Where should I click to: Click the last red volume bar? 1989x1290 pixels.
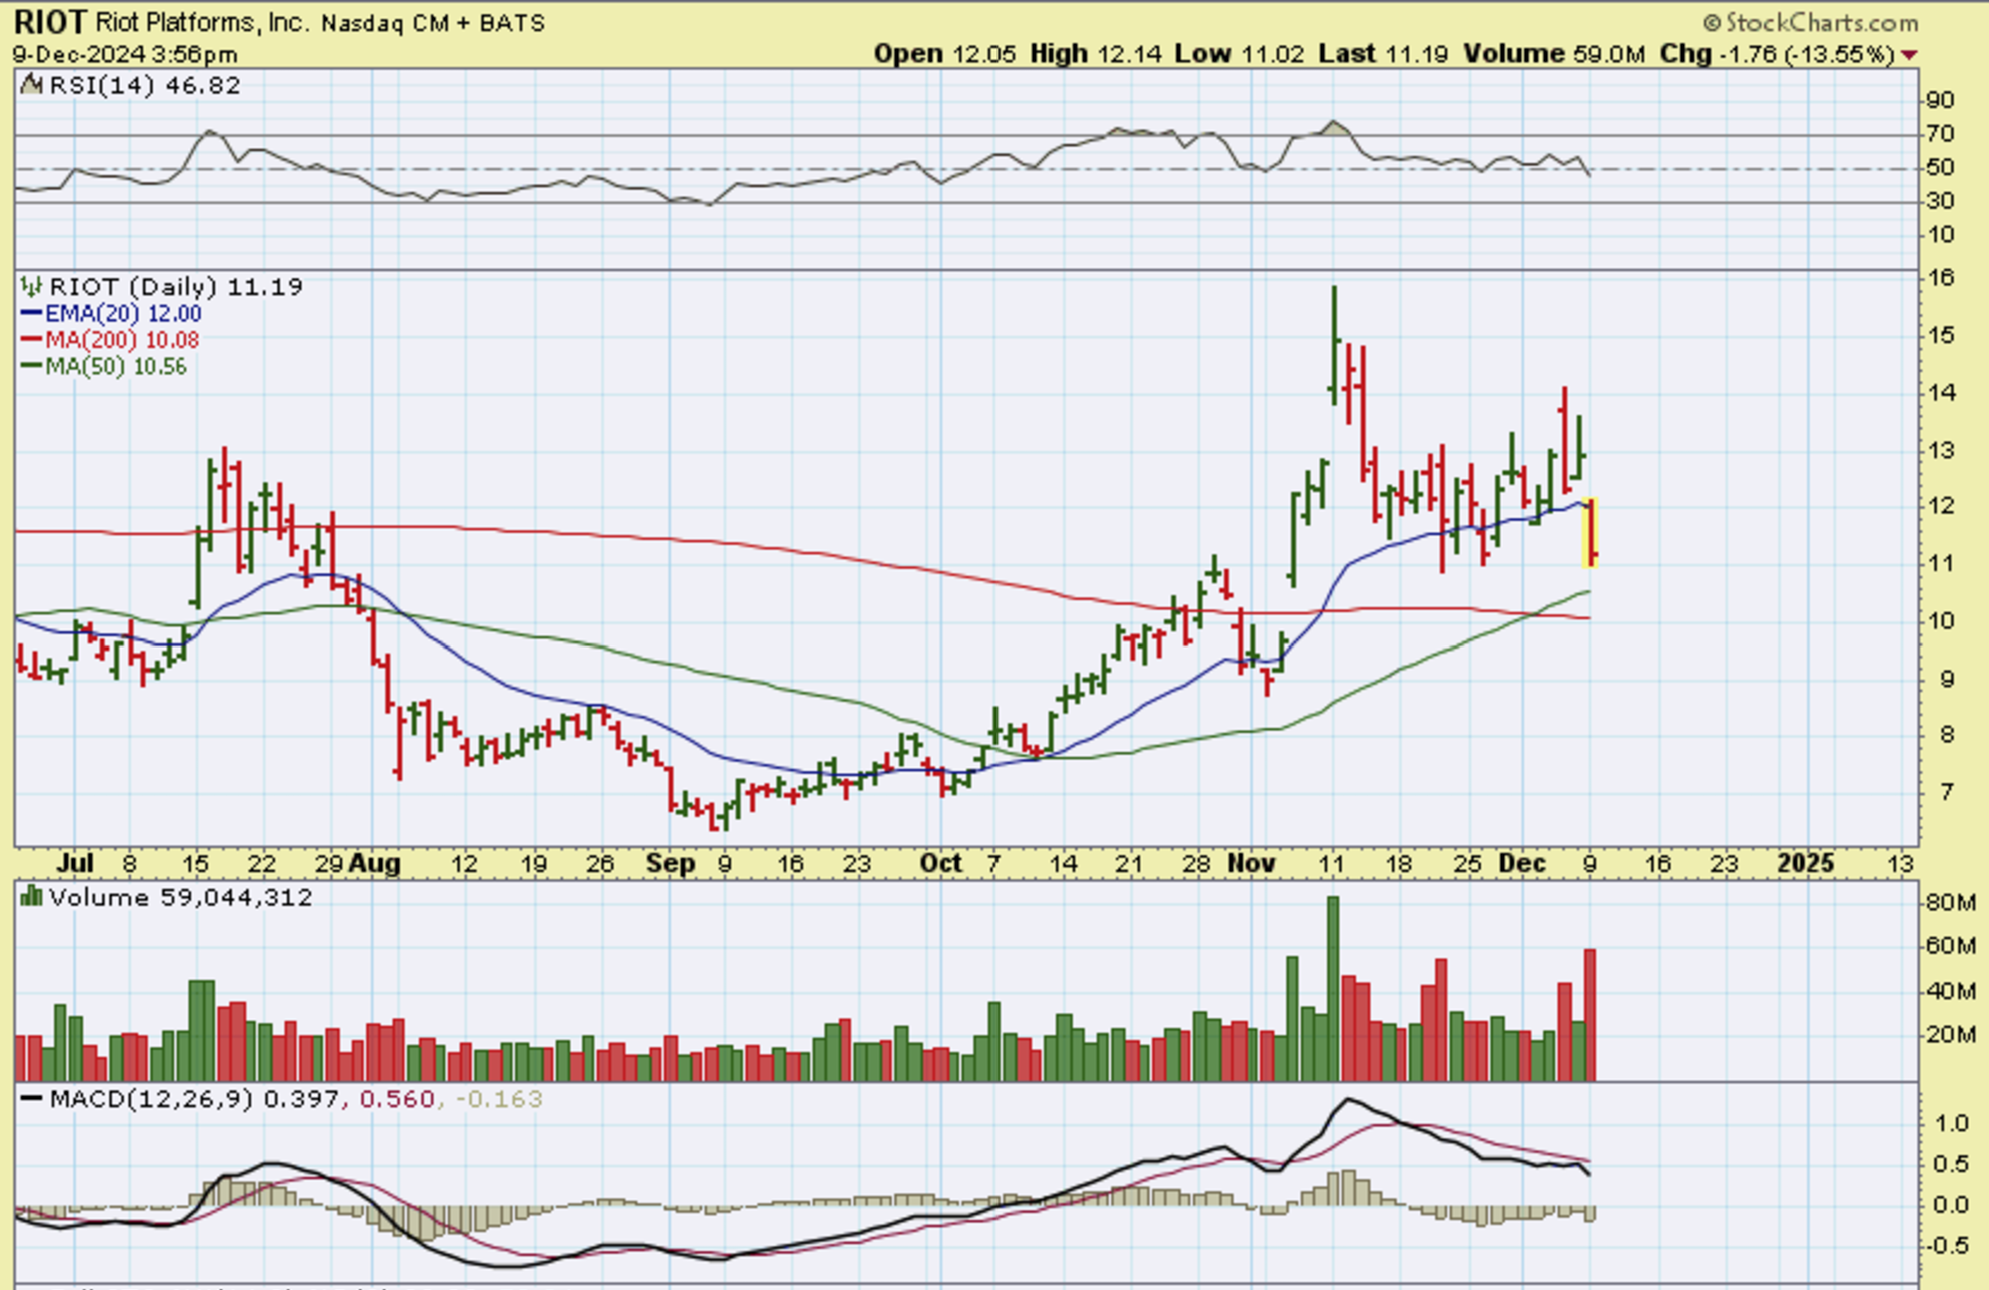point(1590,1013)
